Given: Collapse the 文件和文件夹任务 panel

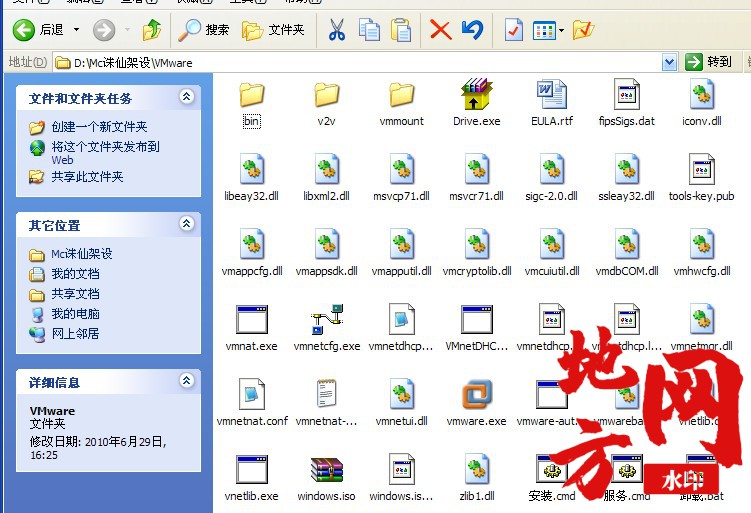Looking at the screenshot, I should (x=186, y=96).
